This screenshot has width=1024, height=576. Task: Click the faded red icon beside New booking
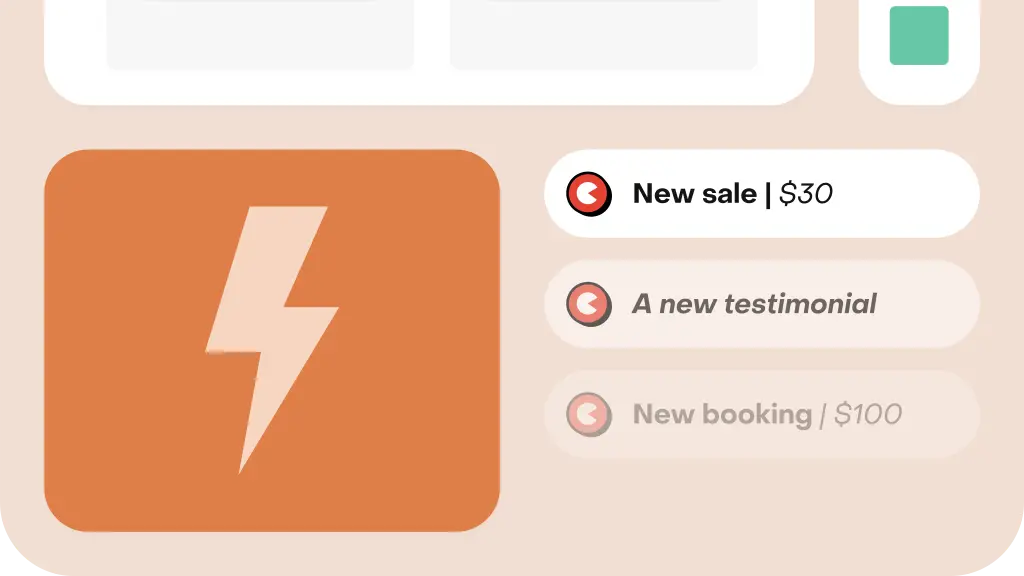point(589,415)
